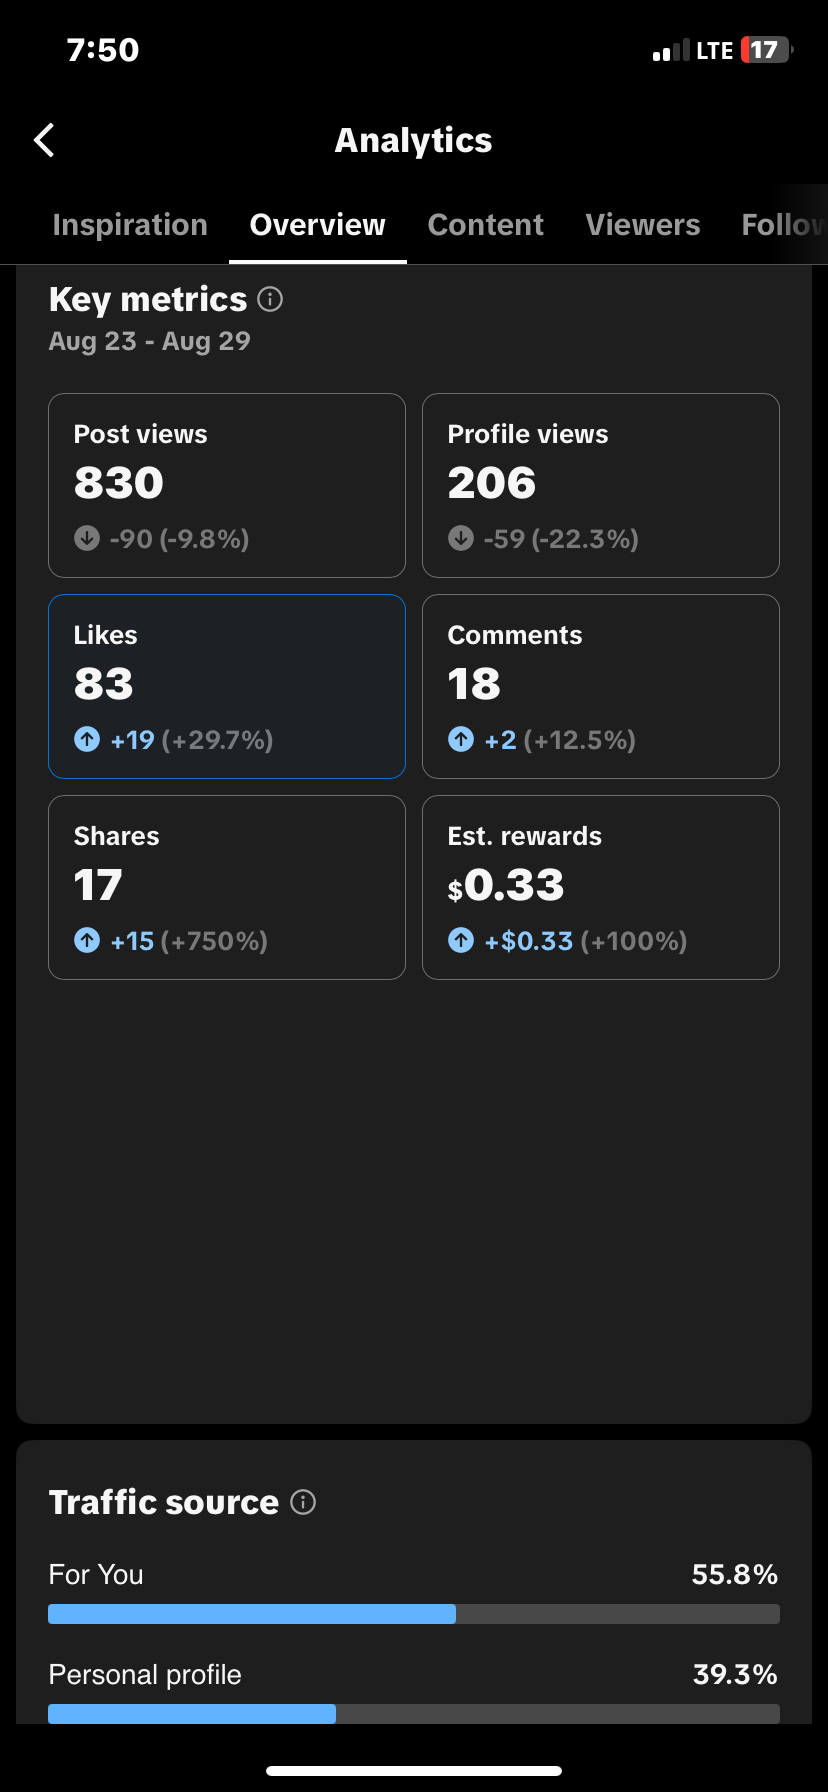Select the Comments metric card
Screen dimensions: 828x1792
601,686
